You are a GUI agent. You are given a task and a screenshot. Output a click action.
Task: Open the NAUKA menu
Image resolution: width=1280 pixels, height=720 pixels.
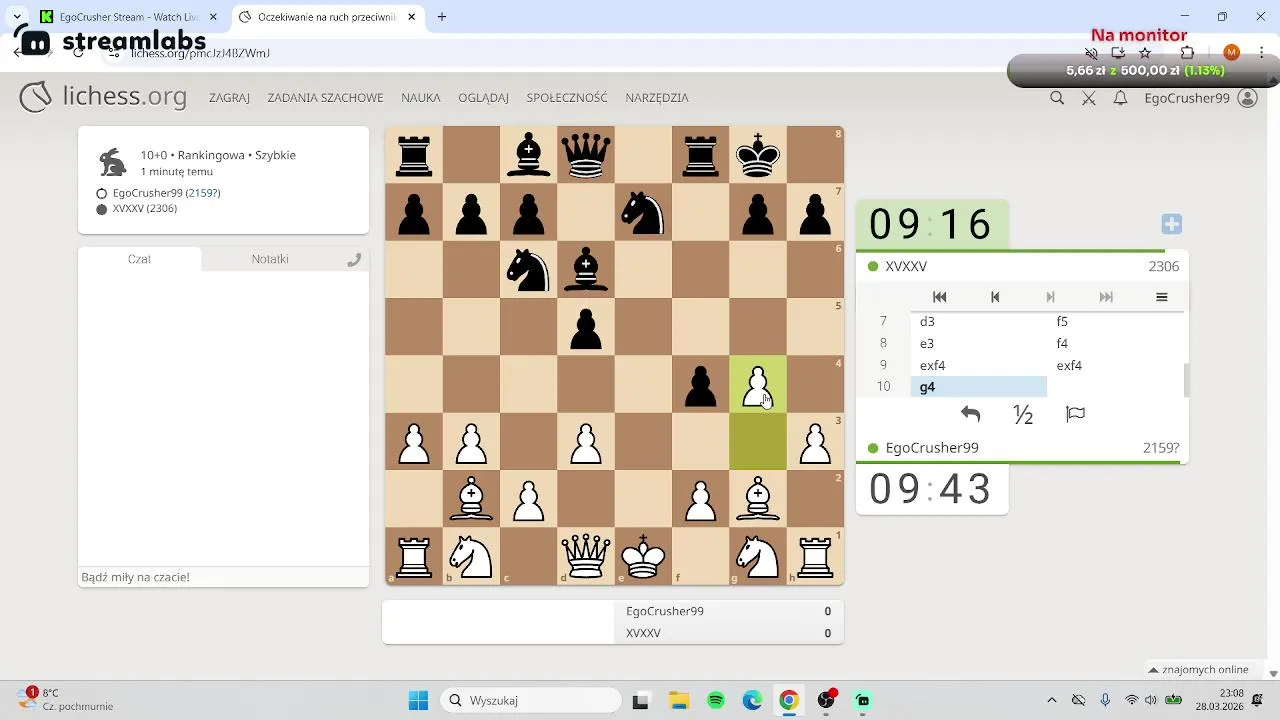click(421, 98)
